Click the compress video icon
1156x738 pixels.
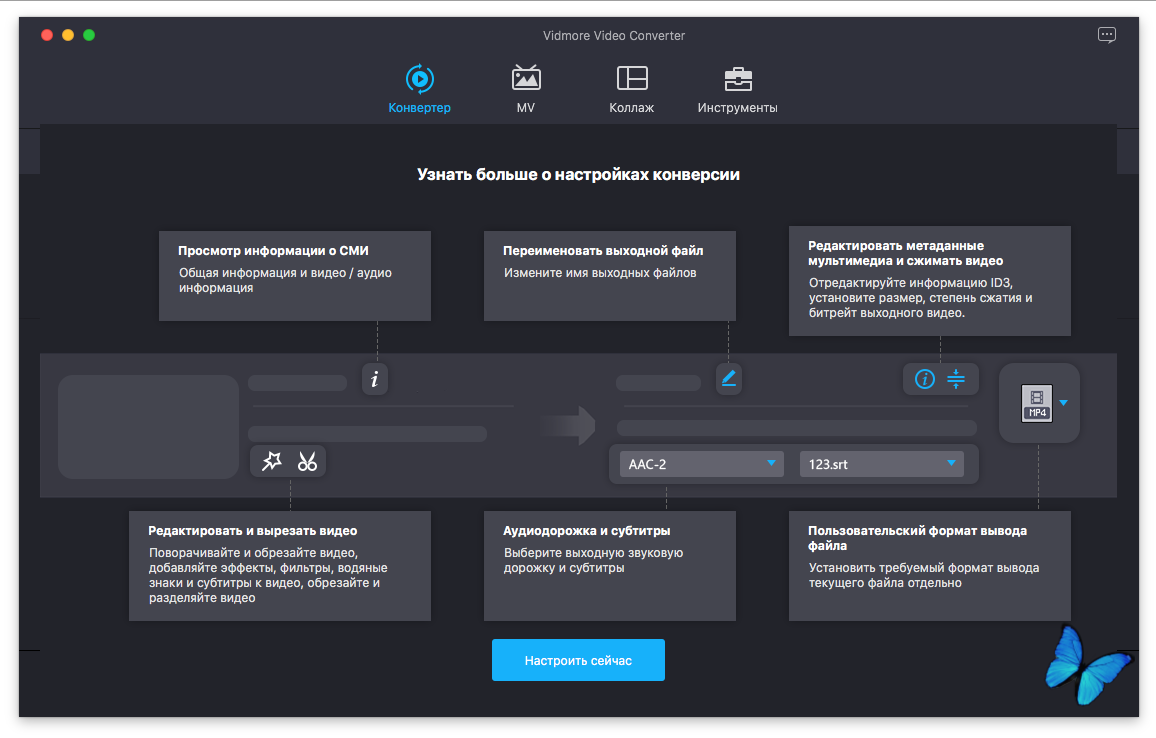tap(956, 379)
